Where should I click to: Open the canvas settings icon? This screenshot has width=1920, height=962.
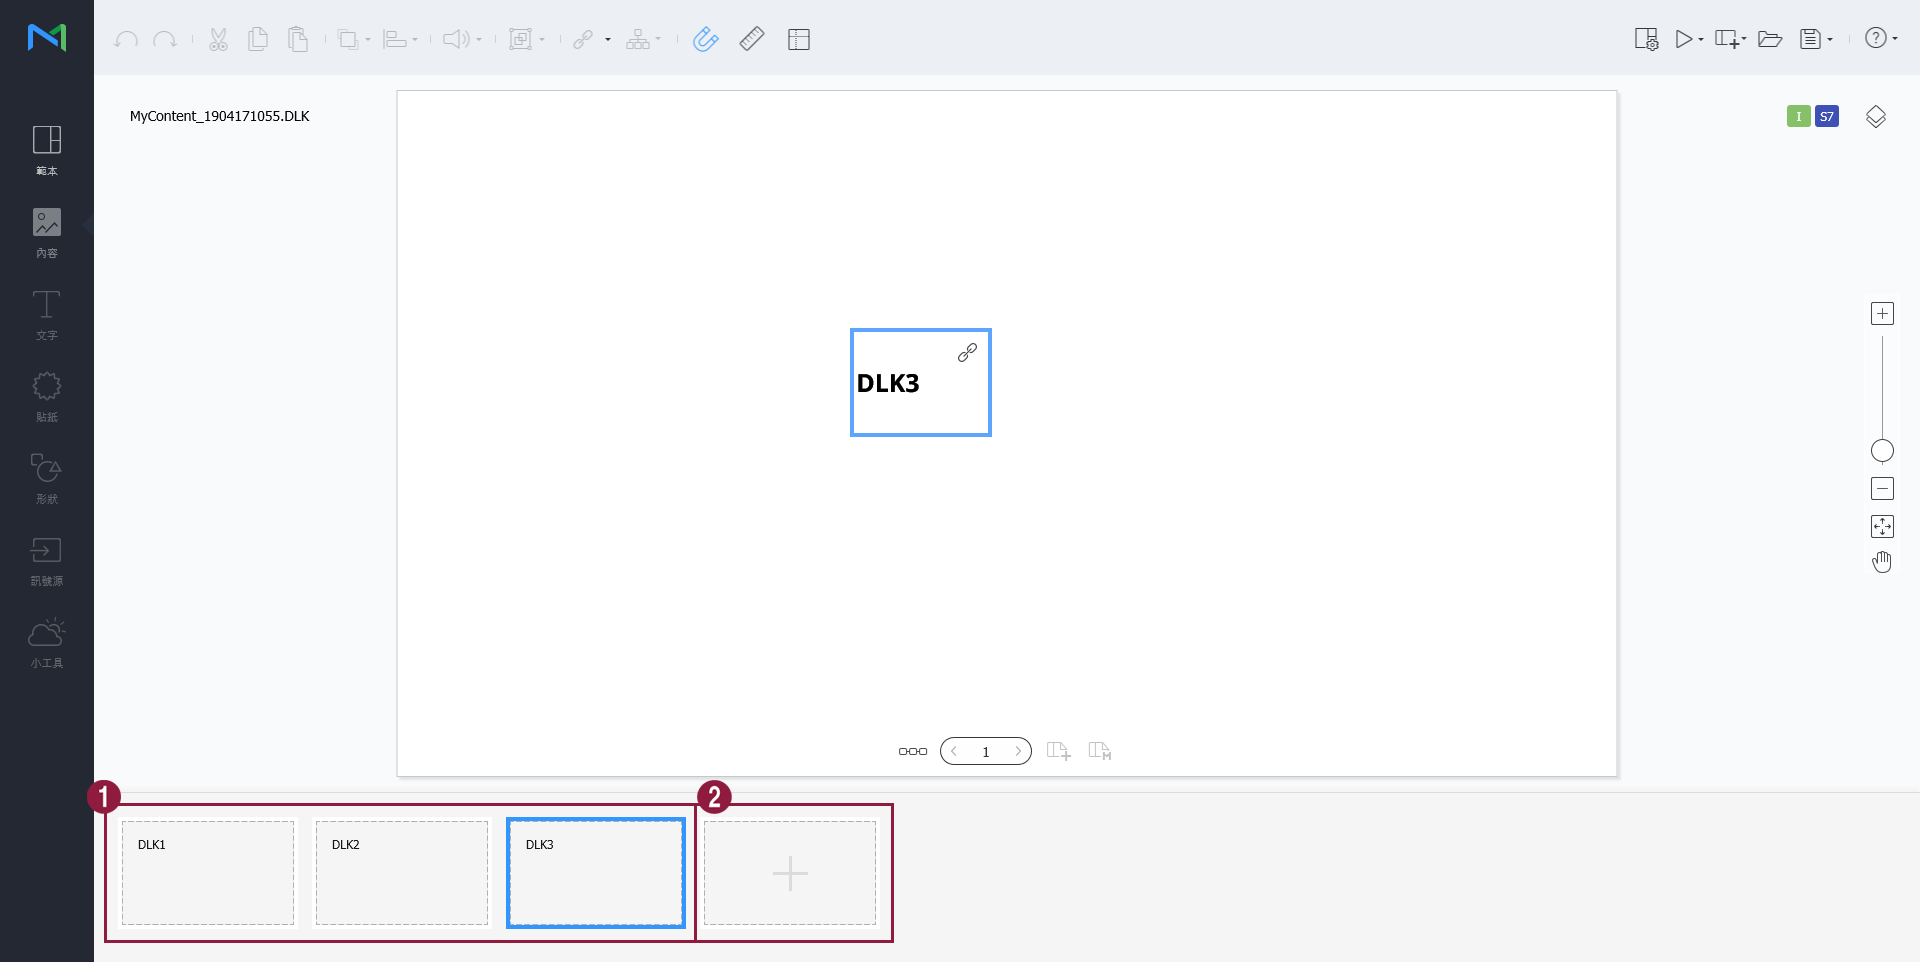1645,39
